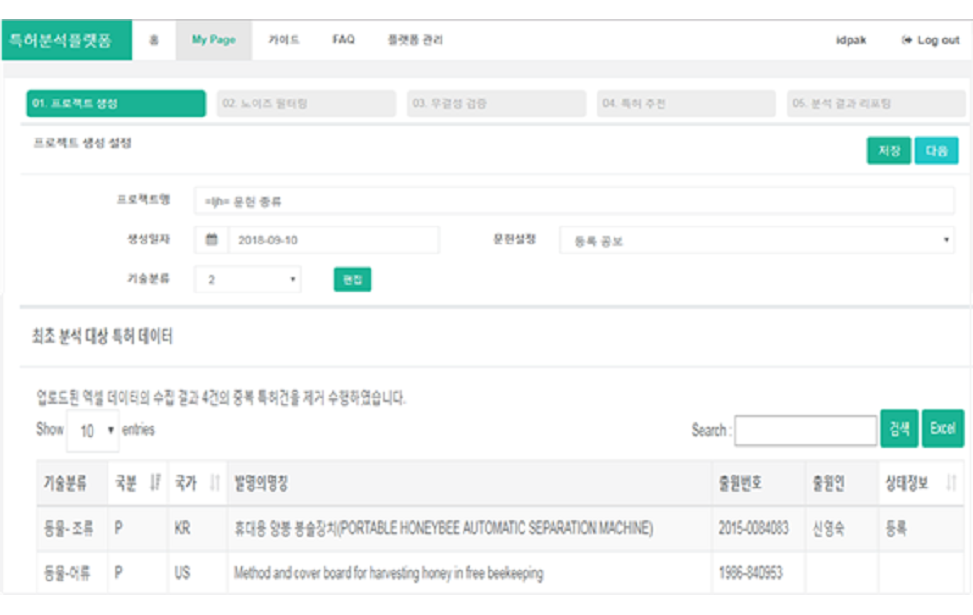This screenshot has height=615, width=973.
Task: Open the My Page menu
Action: click(213, 40)
